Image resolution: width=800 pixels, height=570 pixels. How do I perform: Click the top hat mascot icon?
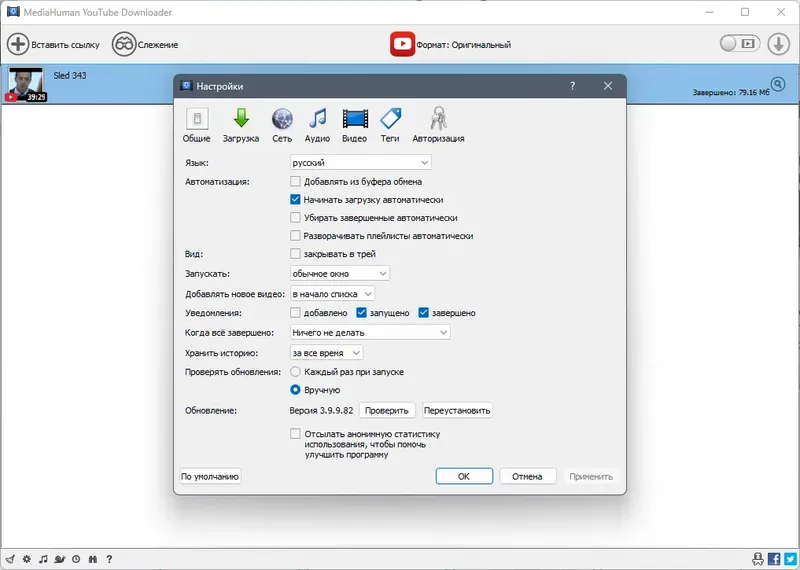point(758,559)
